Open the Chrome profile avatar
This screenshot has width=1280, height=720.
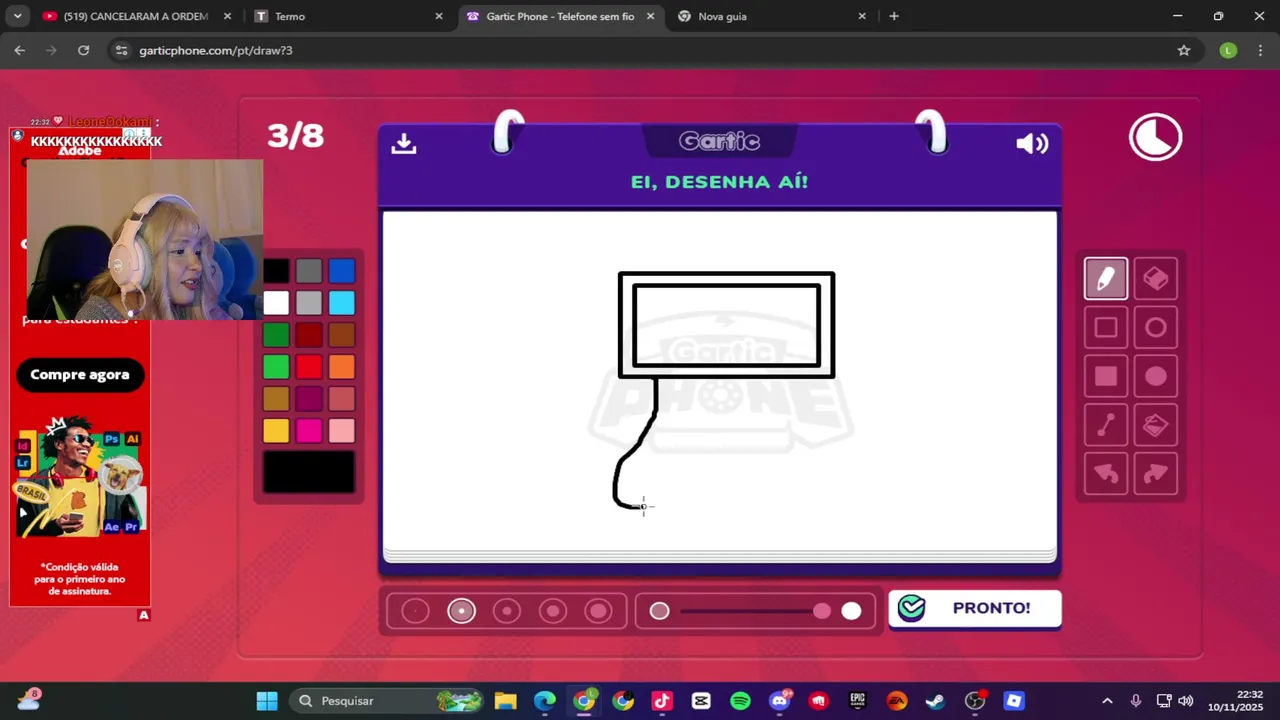click(x=1228, y=50)
